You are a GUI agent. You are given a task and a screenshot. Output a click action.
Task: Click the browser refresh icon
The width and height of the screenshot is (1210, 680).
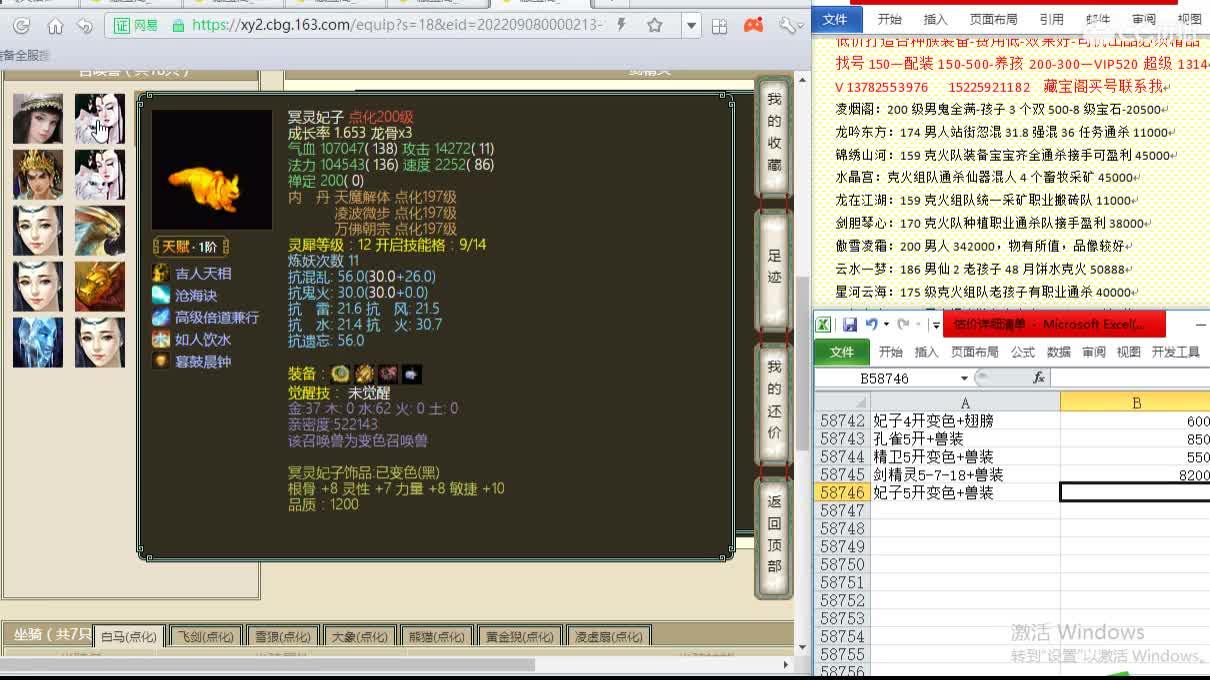pos(21,26)
